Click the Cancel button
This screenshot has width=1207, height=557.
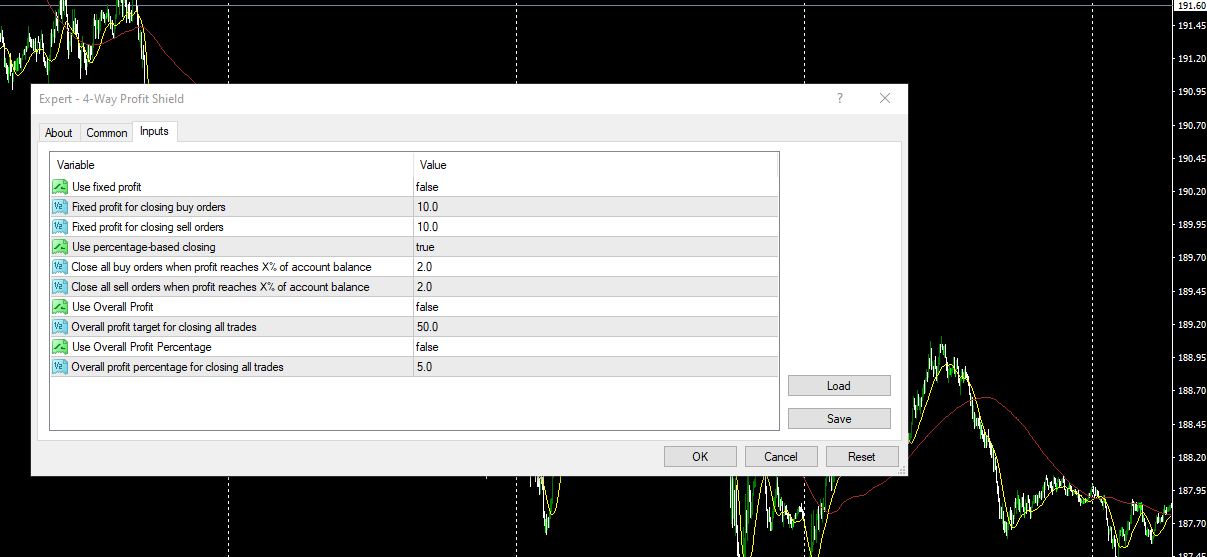pyautogui.click(x=781, y=457)
